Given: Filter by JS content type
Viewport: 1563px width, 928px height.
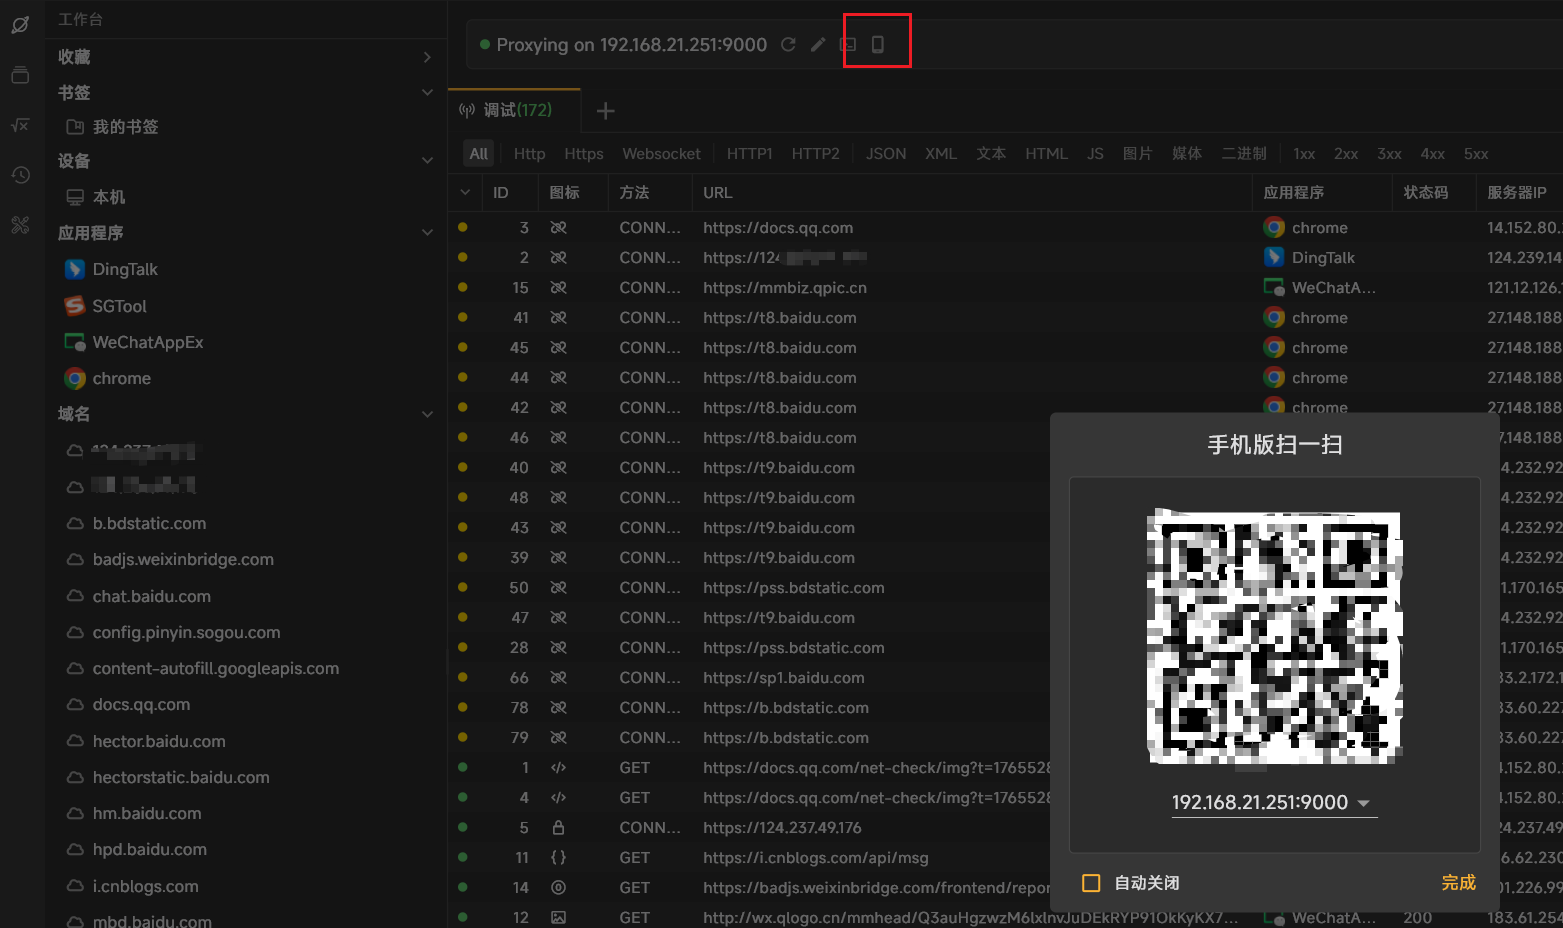Looking at the screenshot, I should (x=1095, y=153).
